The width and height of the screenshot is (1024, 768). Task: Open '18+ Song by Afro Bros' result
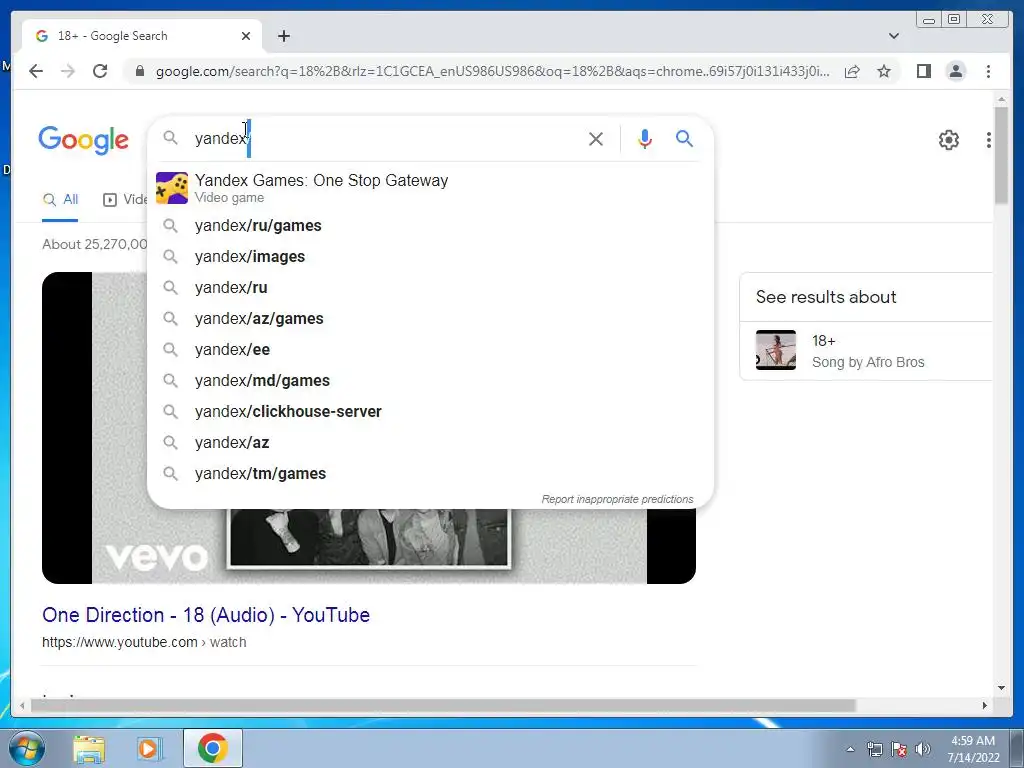(x=868, y=351)
